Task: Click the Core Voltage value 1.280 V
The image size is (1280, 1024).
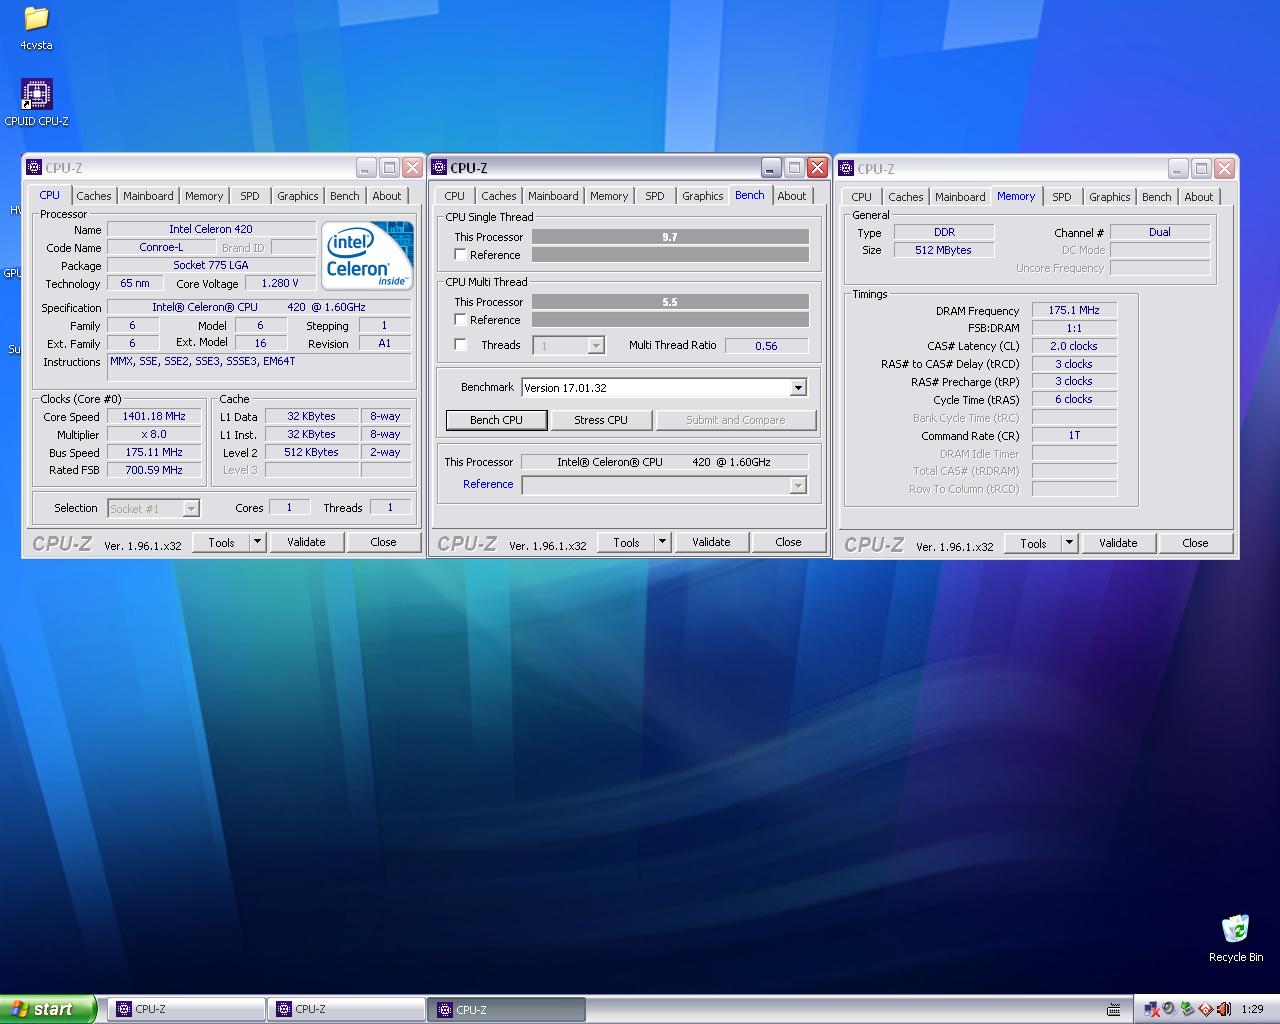Action: coord(280,283)
